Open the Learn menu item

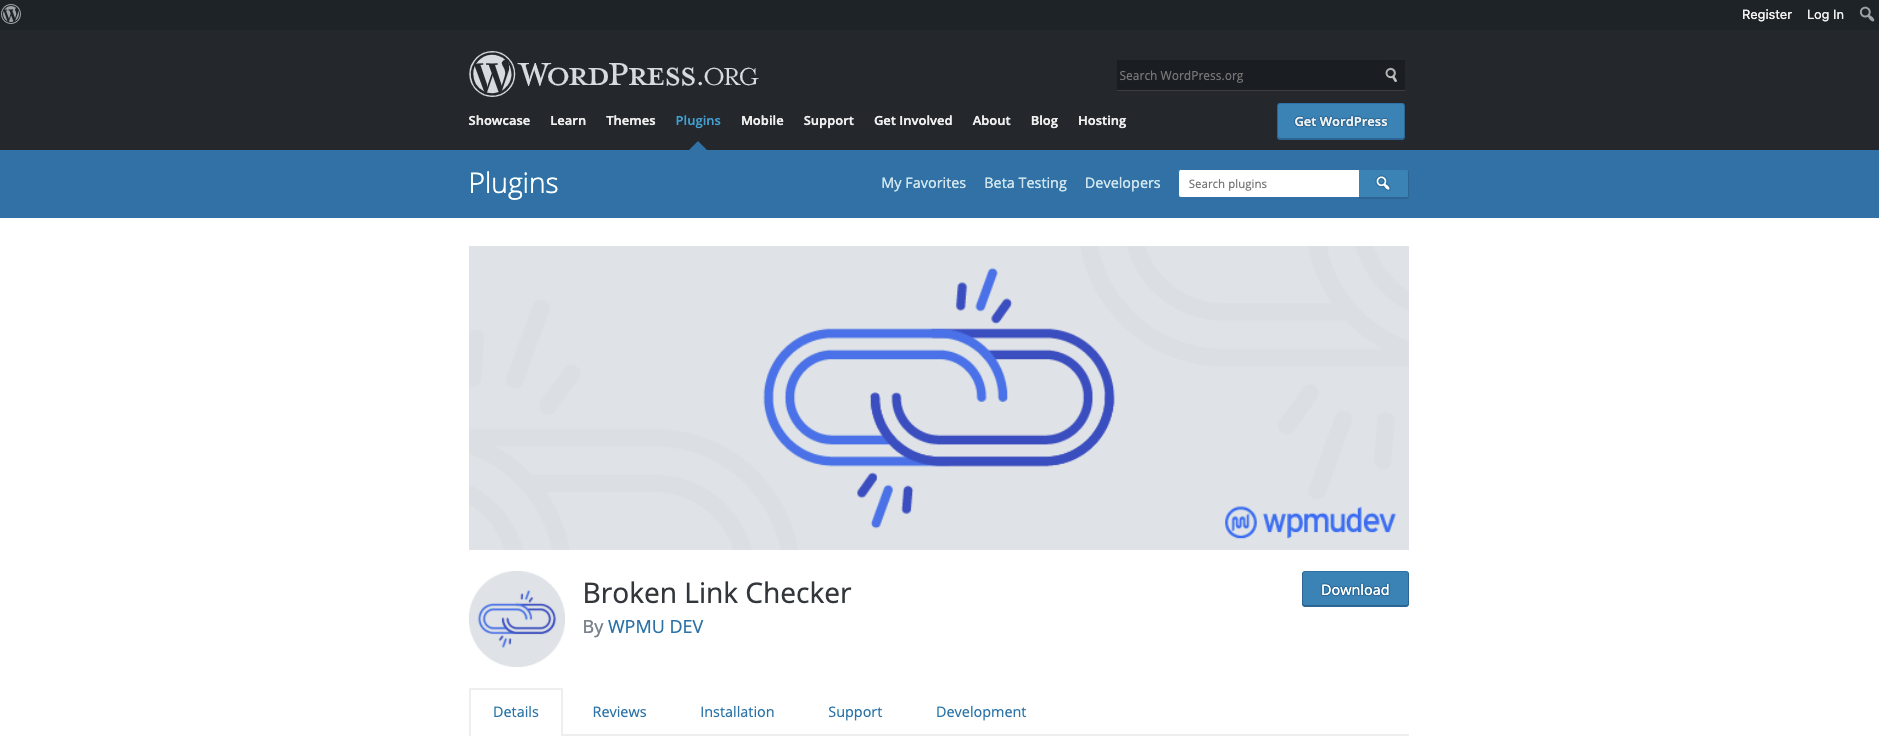click(568, 120)
